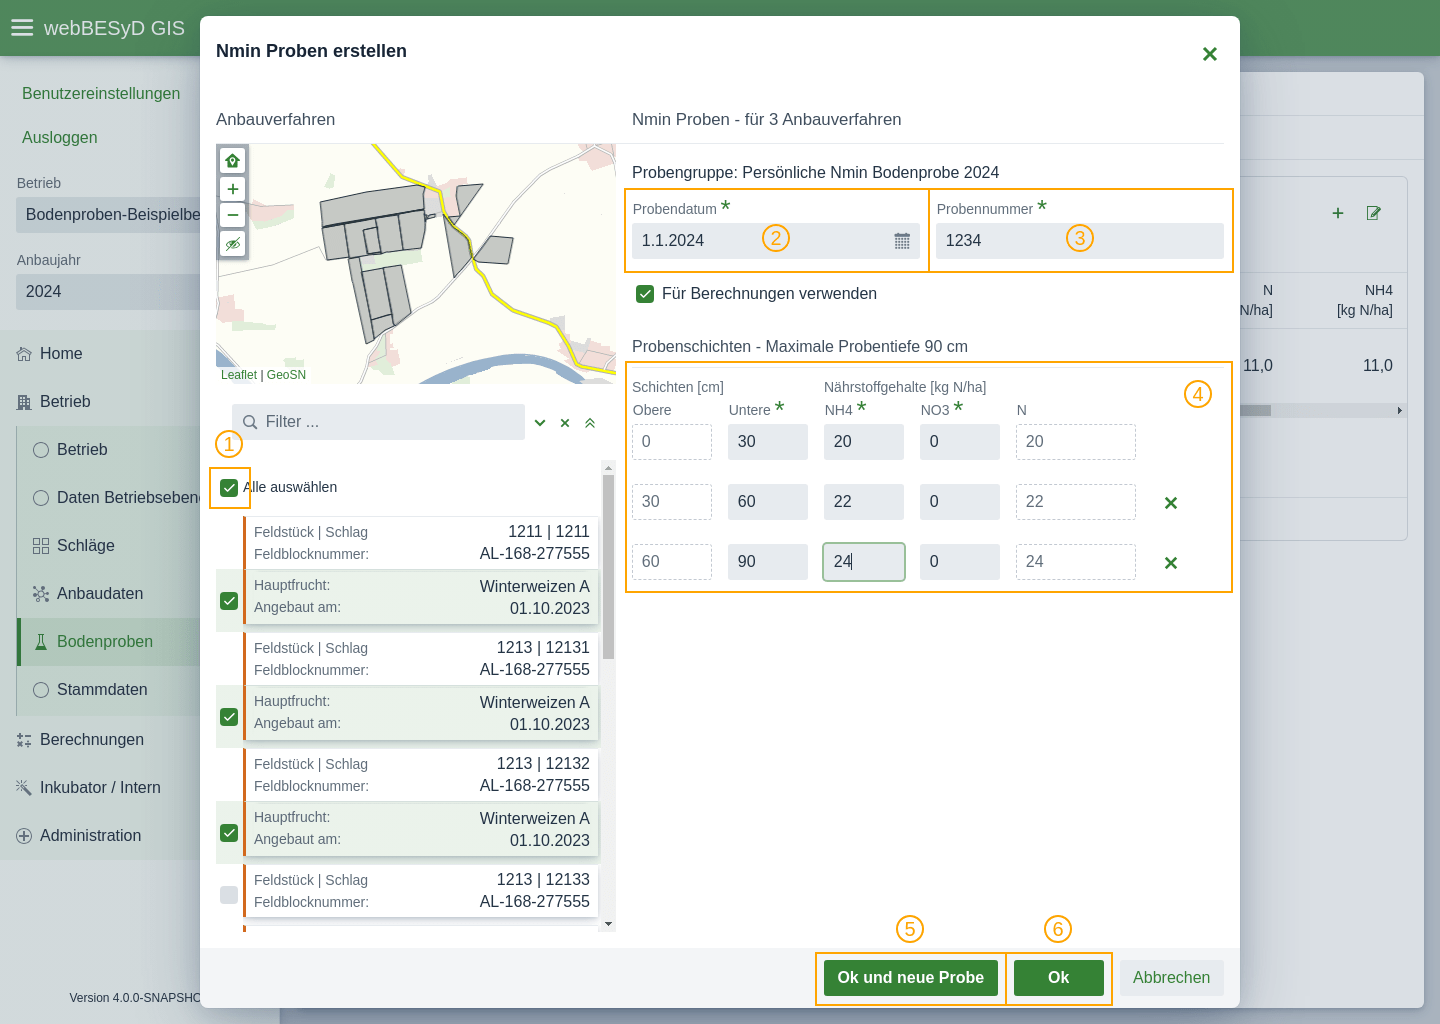
Task: Open the Anbaujahr 2024 selector
Action: pos(108,292)
